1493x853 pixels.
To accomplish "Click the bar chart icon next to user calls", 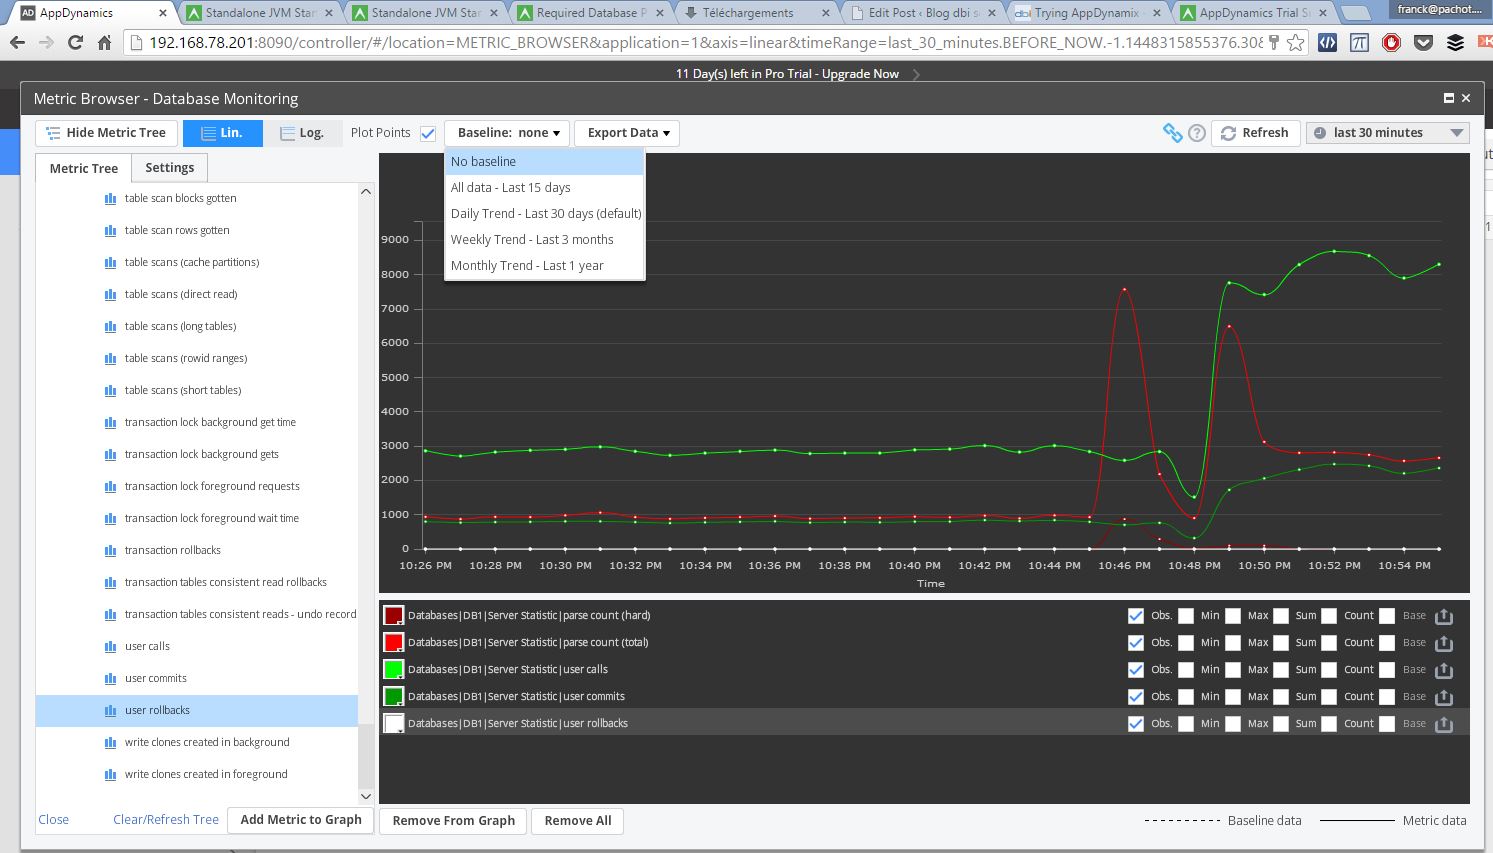I will pyautogui.click(x=110, y=647).
